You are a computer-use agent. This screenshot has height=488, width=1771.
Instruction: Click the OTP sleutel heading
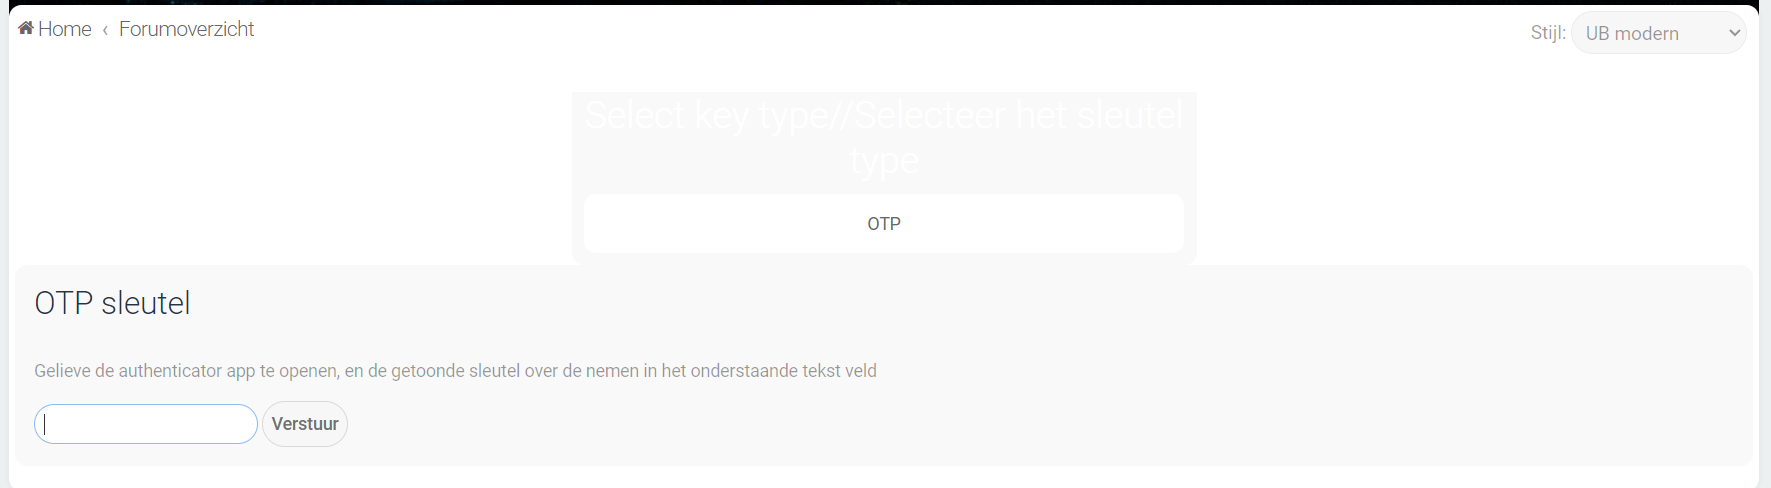112,303
